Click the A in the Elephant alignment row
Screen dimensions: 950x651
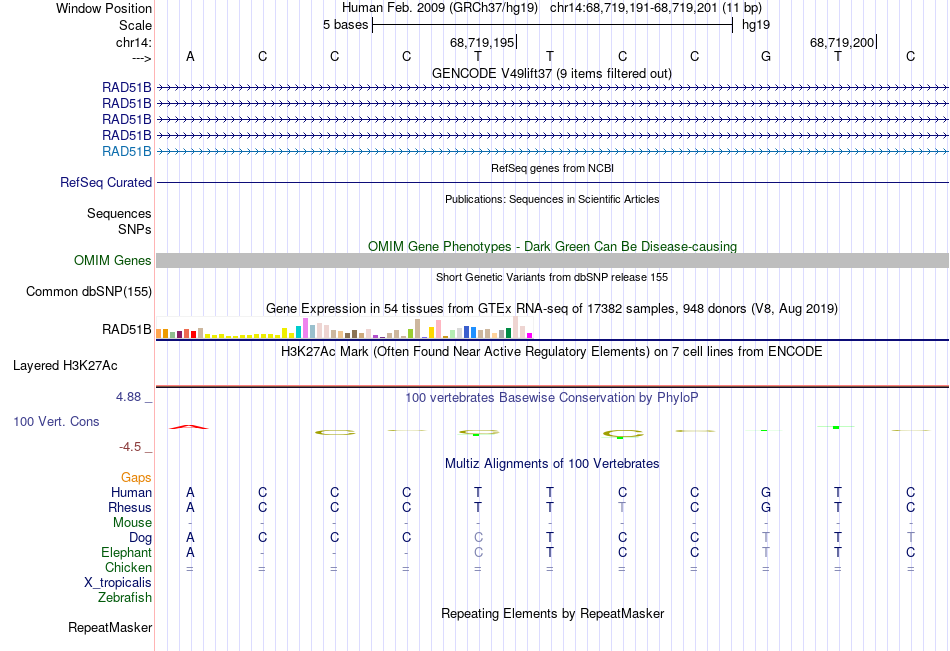click(x=190, y=552)
